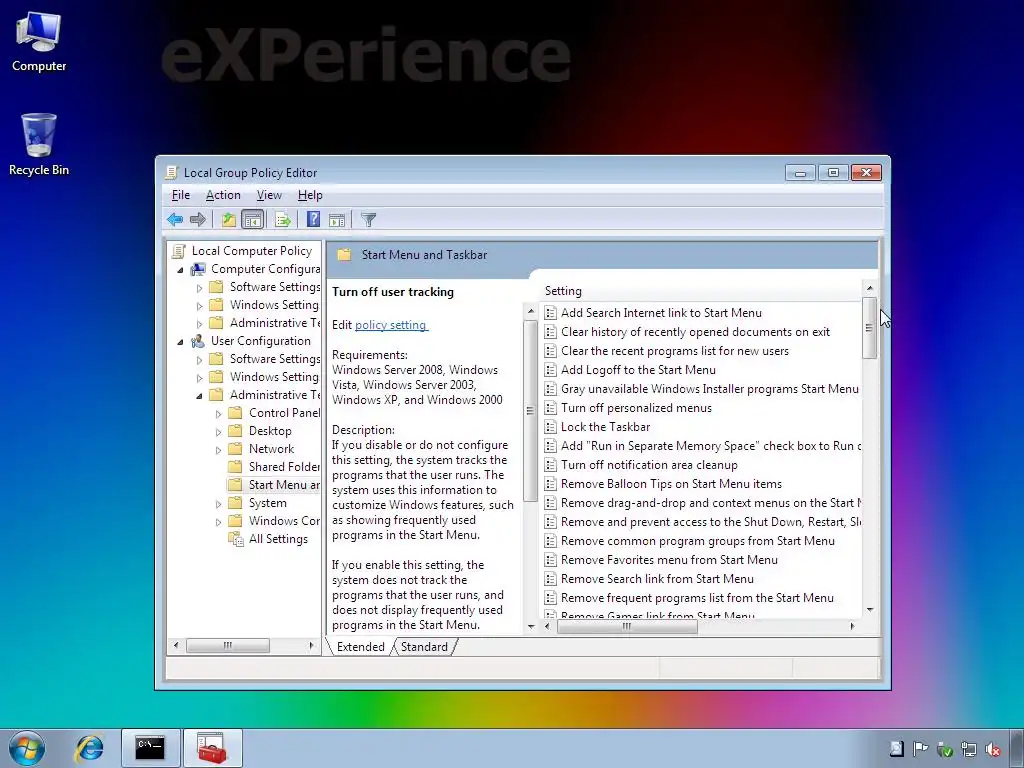Screen dimensions: 1024x768
Task: Click the Back arrow toolbar icon
Action: (x=174, y=219)
